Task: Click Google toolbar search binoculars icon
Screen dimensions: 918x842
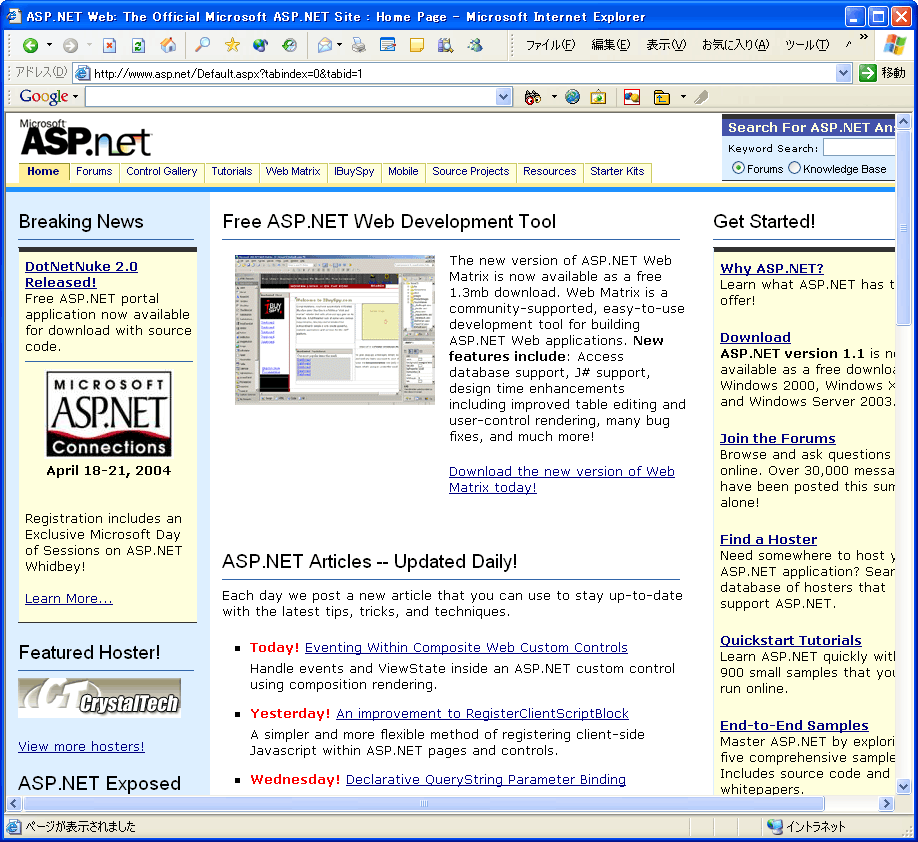Action: click(x=532, y=97)
